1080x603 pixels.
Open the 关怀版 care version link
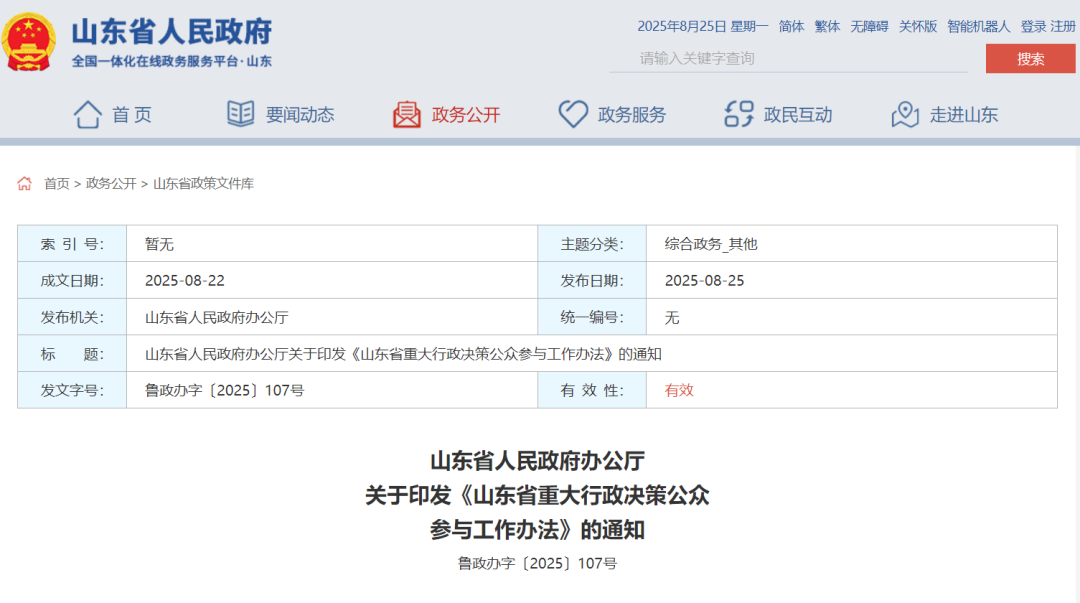tap(918, 26)
